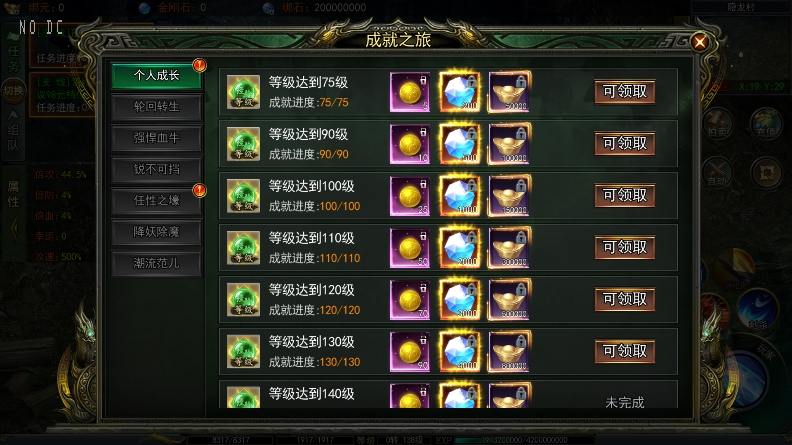Select the 个人成长 tab
Image resolution: width=792 pixels, height=445 pixels.
[x=157, y=76]
